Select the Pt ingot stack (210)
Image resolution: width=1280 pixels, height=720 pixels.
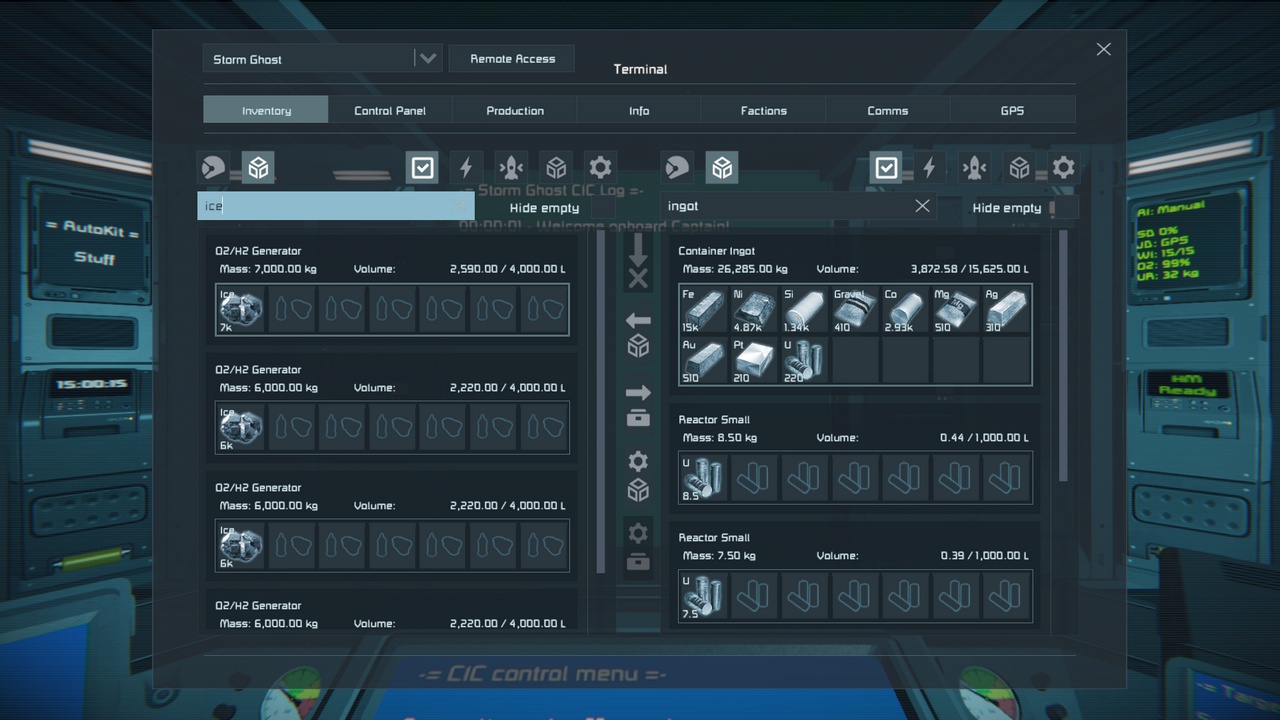(x=755, y=360)
